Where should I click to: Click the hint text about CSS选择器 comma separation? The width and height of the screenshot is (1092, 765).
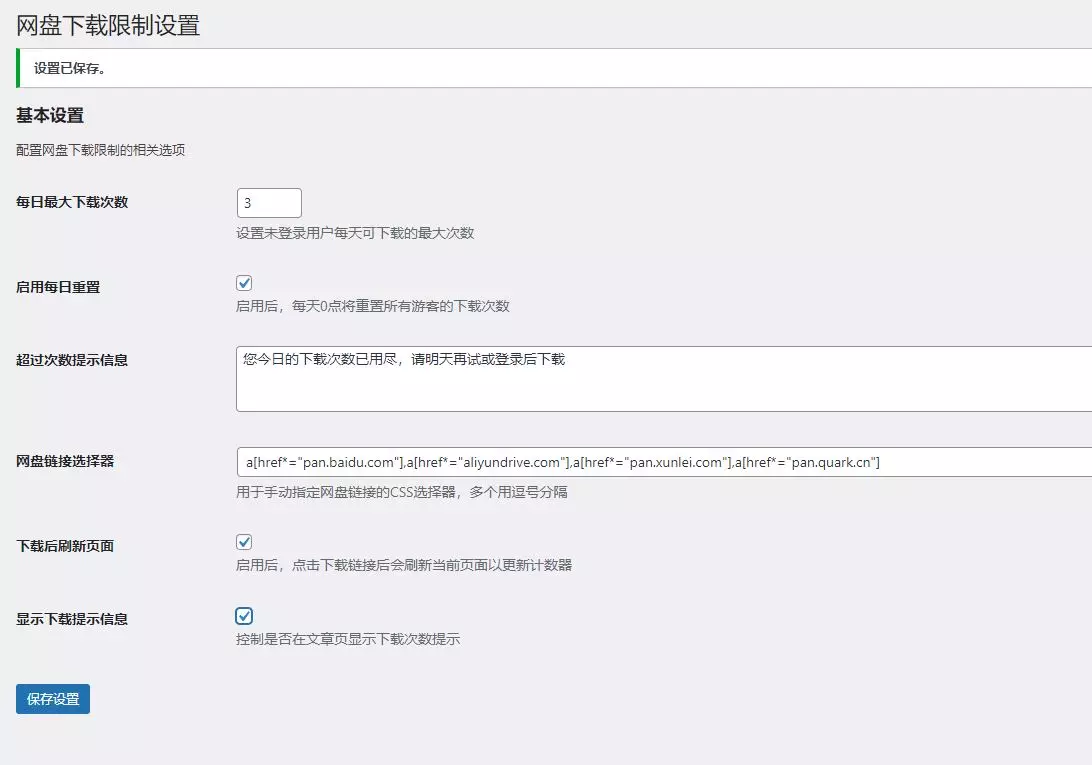[x=402, y=492]
